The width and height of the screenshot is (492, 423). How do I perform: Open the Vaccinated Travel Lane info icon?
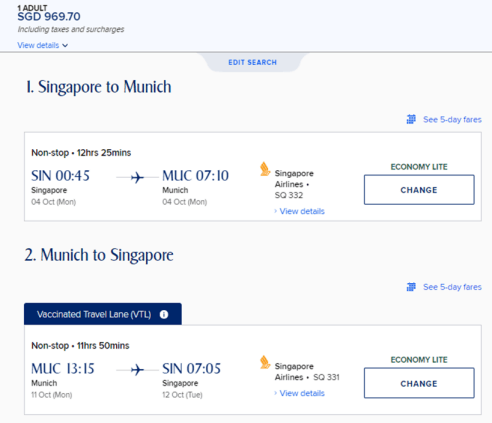(164, 314)
